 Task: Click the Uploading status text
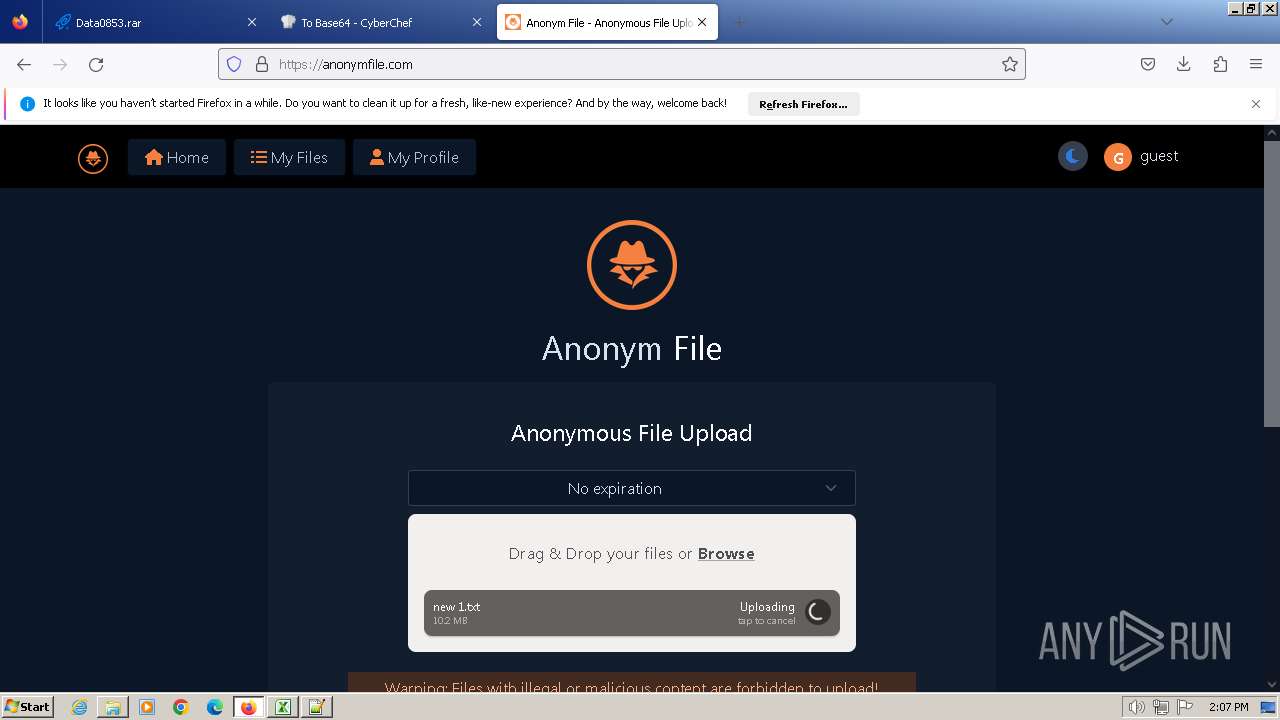pos(767,607)
